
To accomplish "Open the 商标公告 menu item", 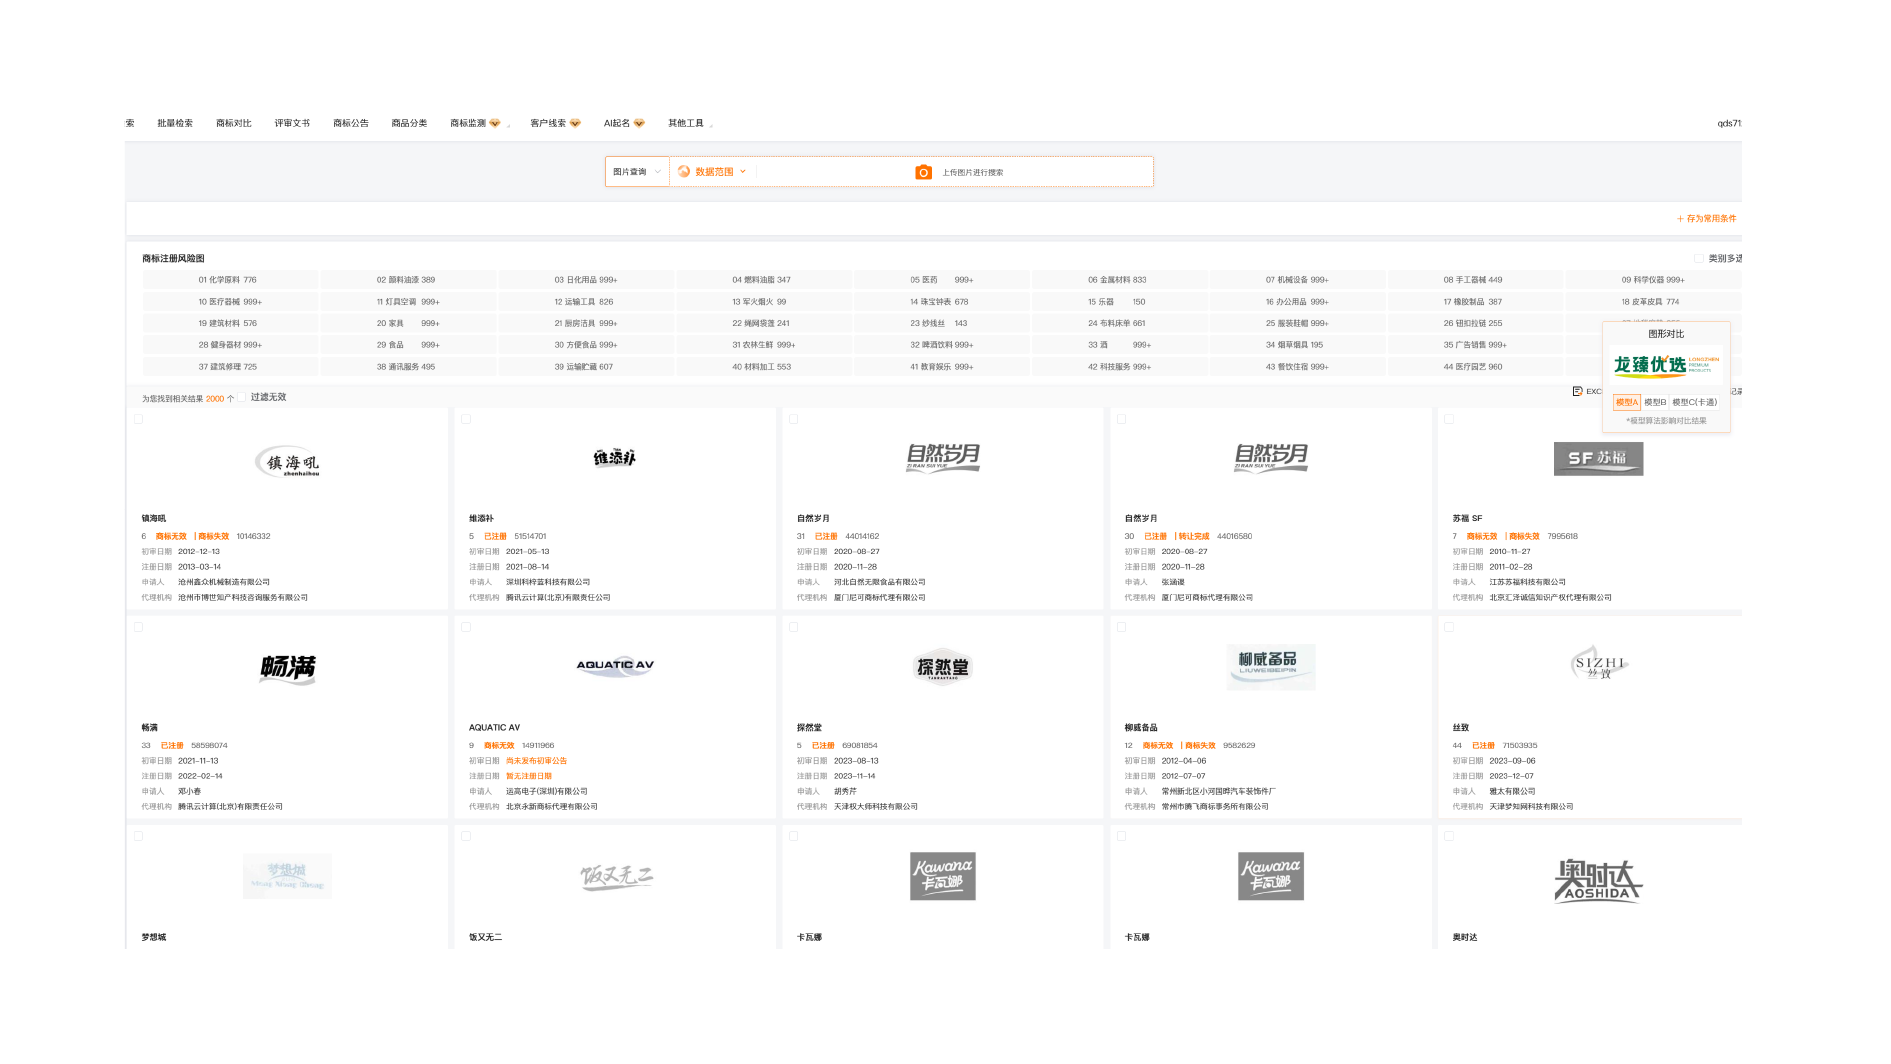I will (351, 123).
